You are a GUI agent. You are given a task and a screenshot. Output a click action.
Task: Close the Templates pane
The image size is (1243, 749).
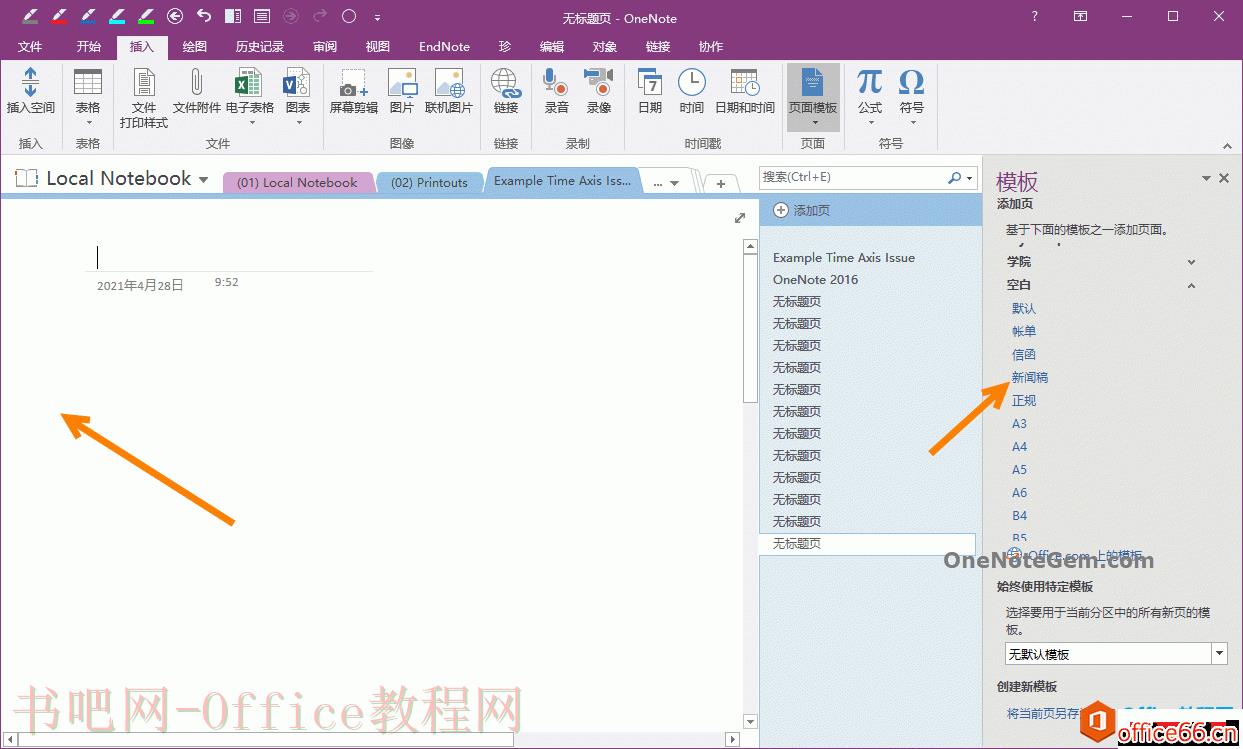click(x=1224, y=178)
